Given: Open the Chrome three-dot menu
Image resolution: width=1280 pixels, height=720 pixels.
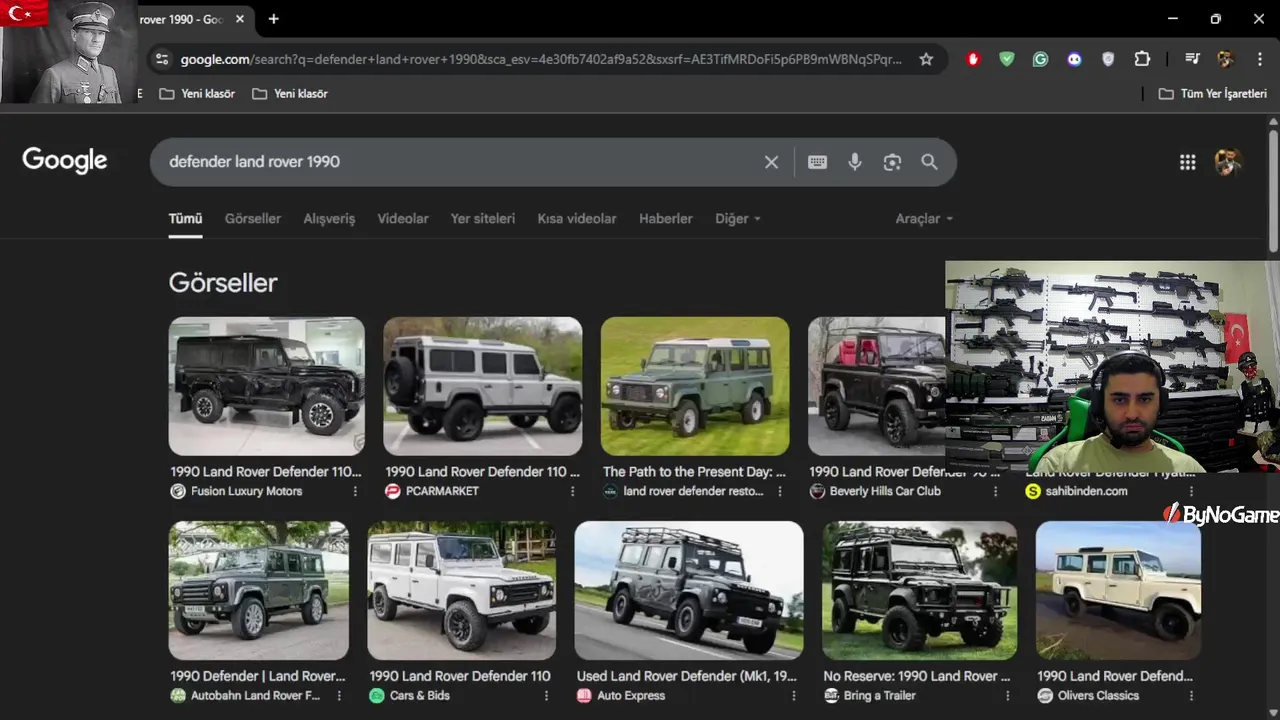Looking at the screenshot, I should (x=1258, y=59).
